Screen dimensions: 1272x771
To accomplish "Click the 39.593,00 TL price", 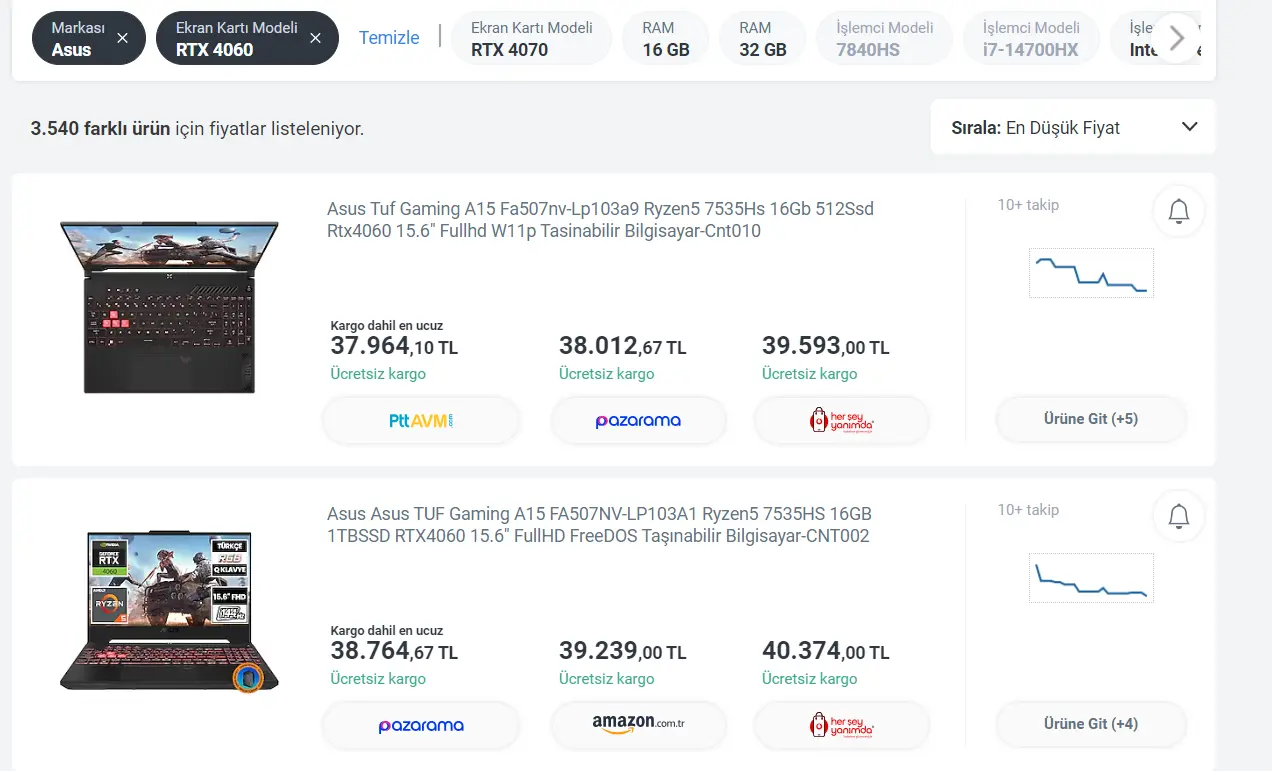I will [x=826, y=346].
